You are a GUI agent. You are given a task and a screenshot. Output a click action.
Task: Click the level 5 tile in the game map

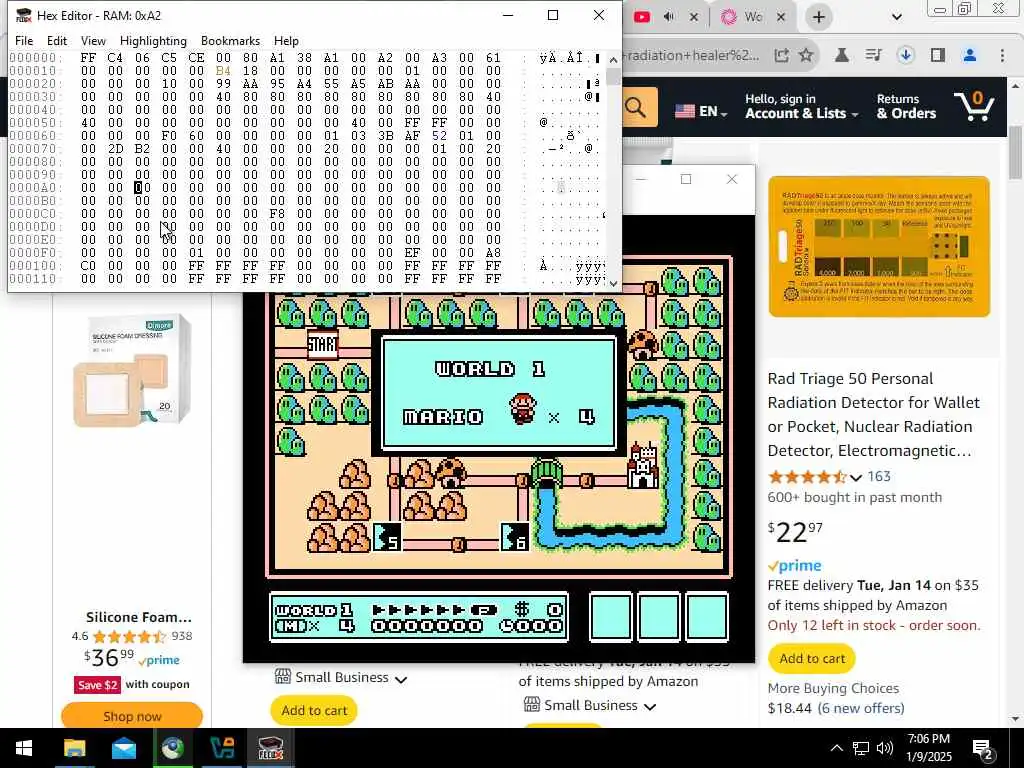click(387, 537)
